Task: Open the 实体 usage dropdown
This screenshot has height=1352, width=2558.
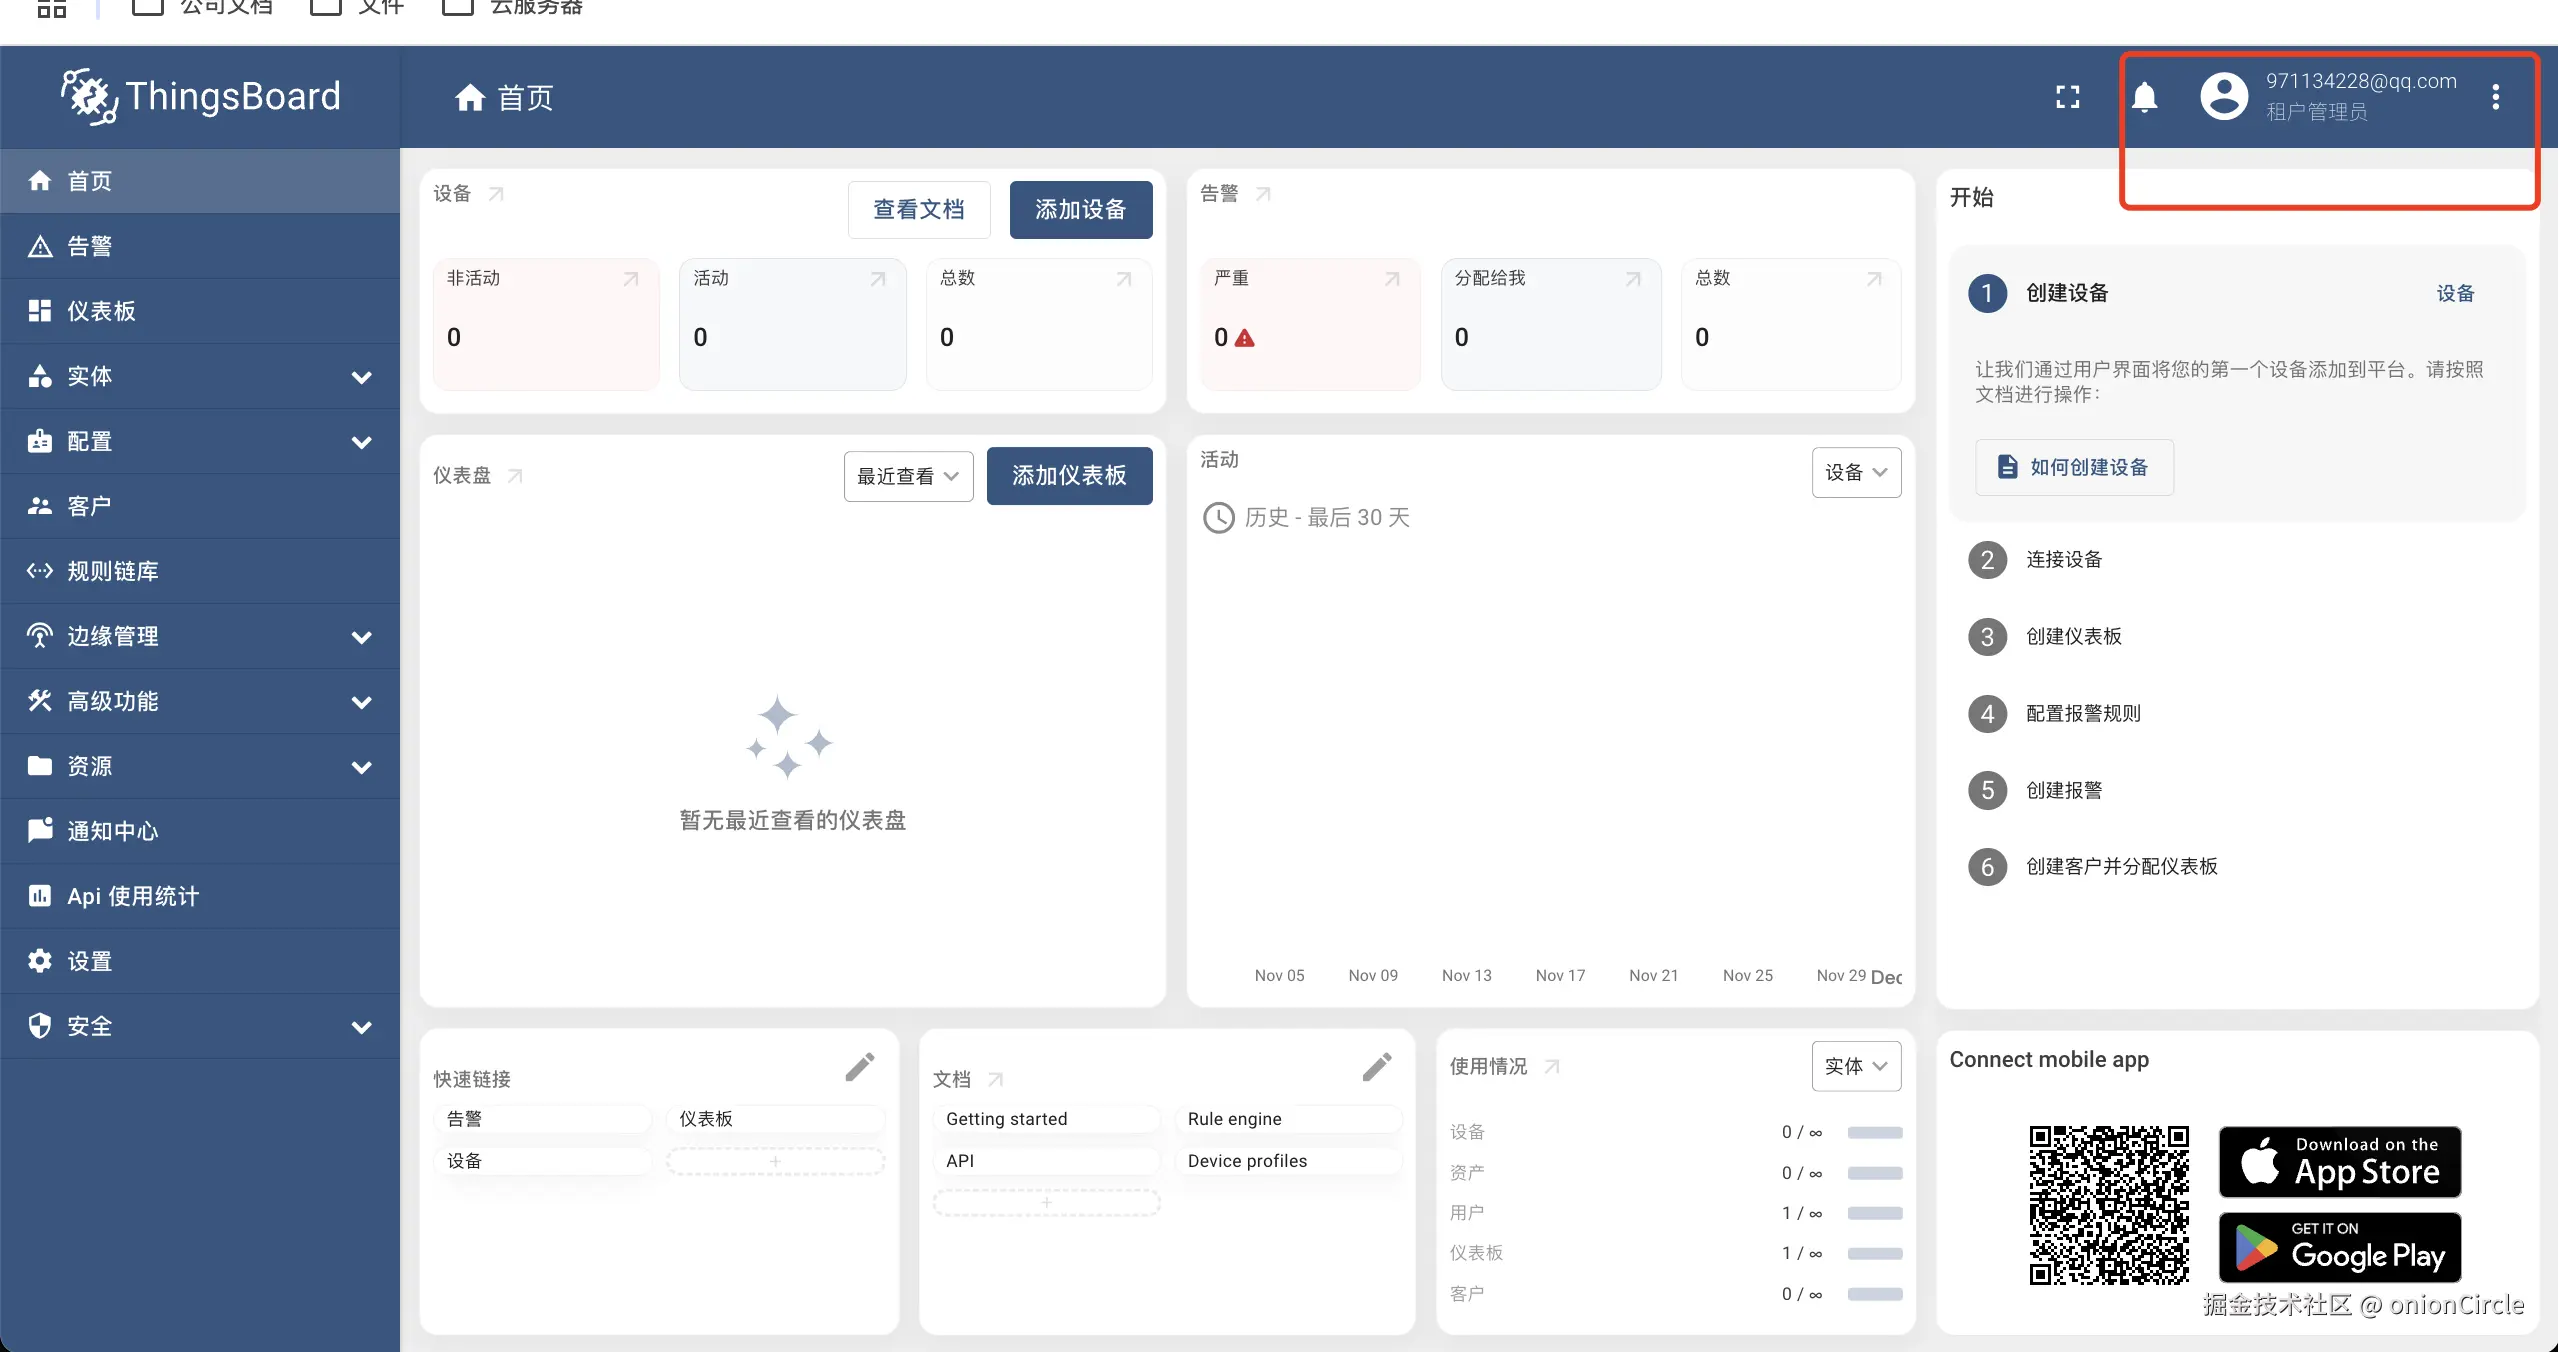Action: (1855, 1066)
